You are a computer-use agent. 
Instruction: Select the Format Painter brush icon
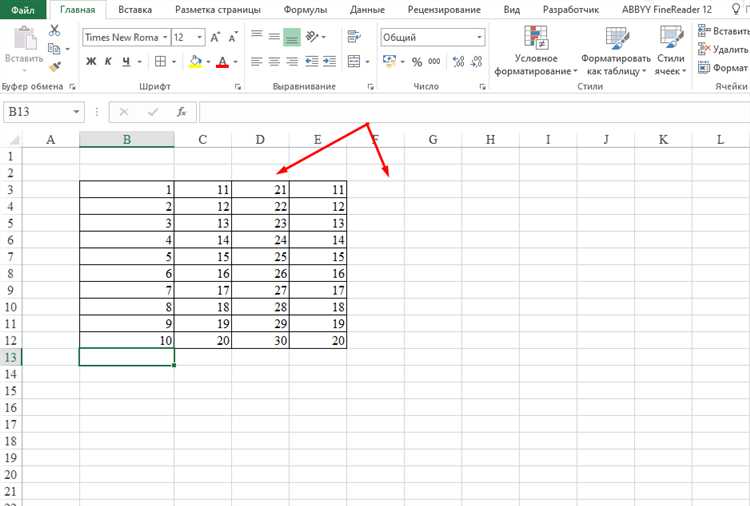[x=55, y=67]
